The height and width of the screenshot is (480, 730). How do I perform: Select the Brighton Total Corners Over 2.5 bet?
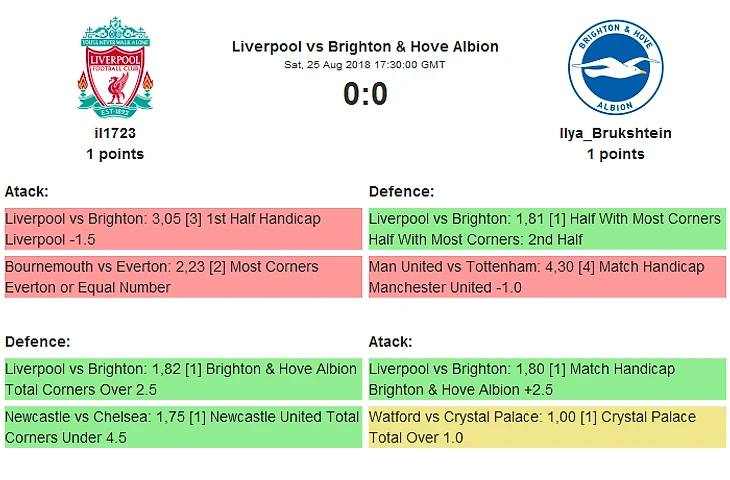[x=183, y=379]
